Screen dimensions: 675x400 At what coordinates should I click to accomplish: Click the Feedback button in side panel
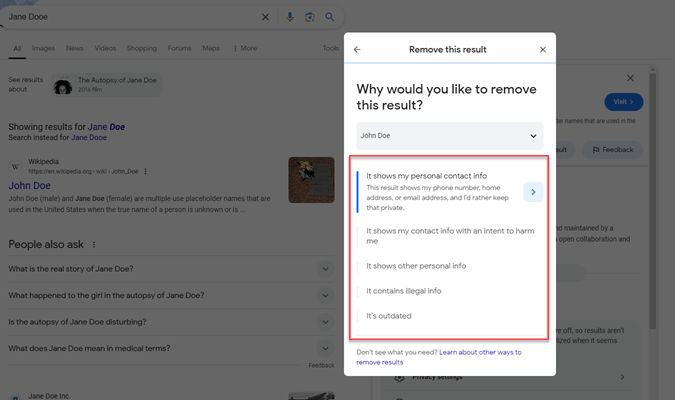(x=613, y=150)
